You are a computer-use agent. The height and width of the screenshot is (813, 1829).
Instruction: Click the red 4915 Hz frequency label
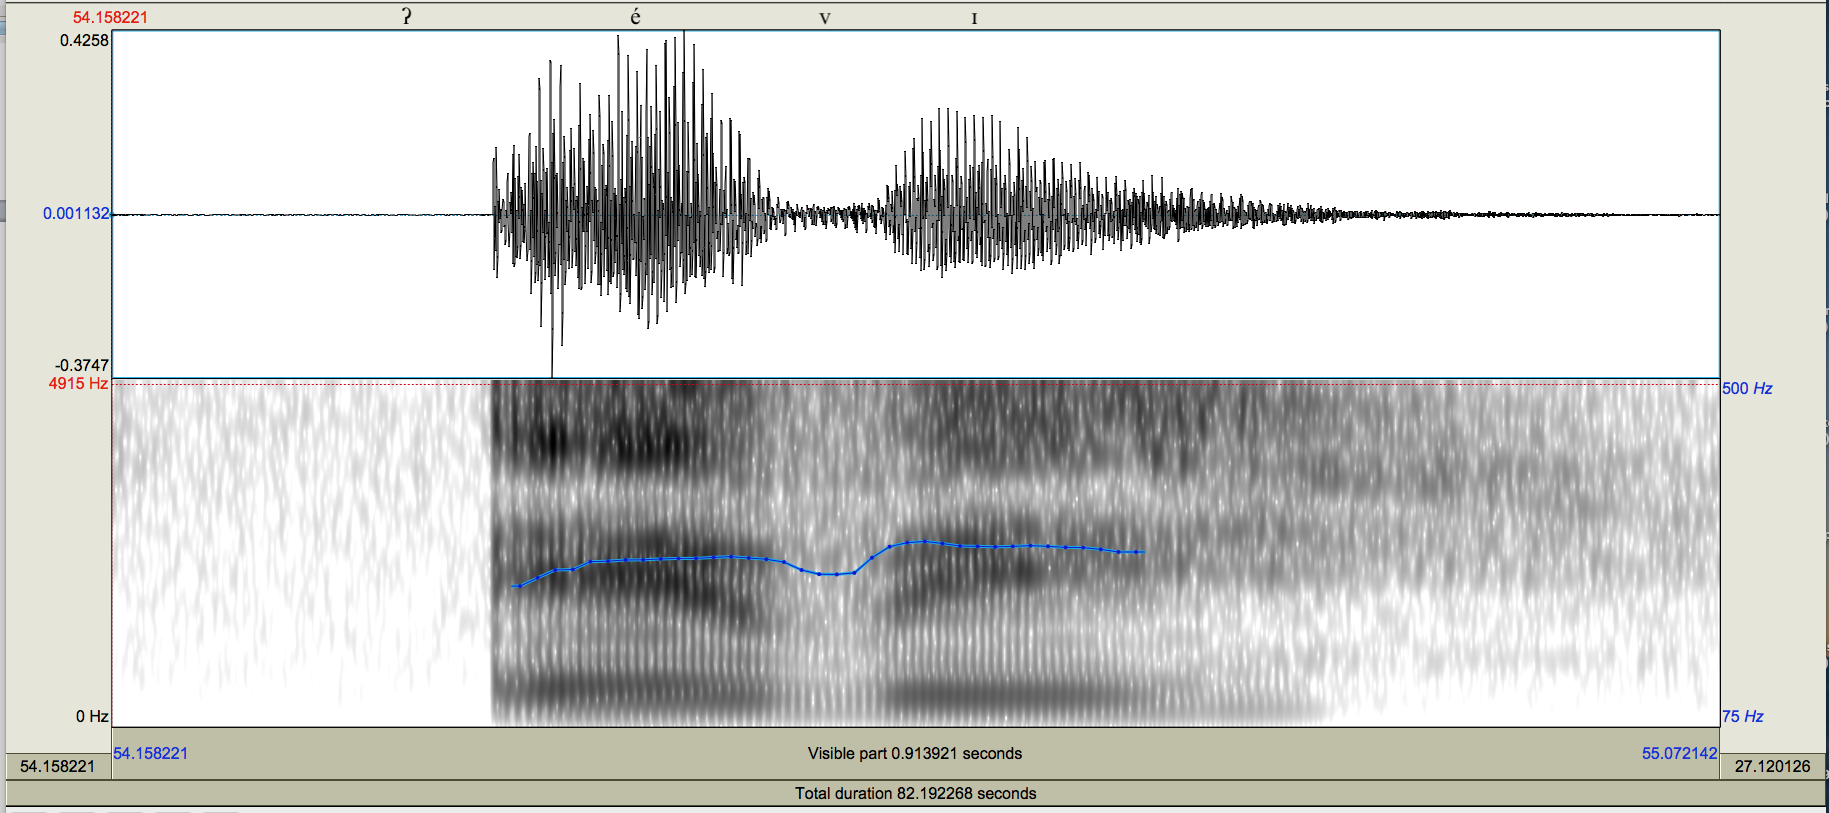(x=78, y=384)
